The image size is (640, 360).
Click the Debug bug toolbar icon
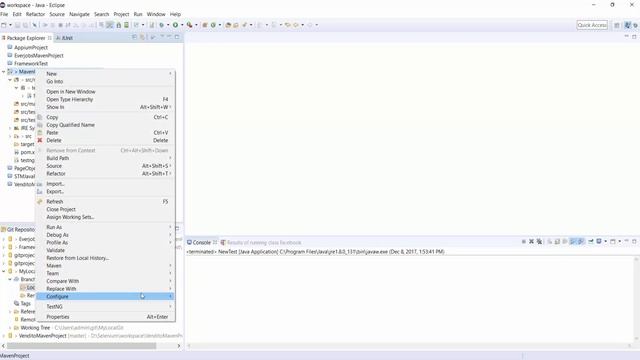162,25
